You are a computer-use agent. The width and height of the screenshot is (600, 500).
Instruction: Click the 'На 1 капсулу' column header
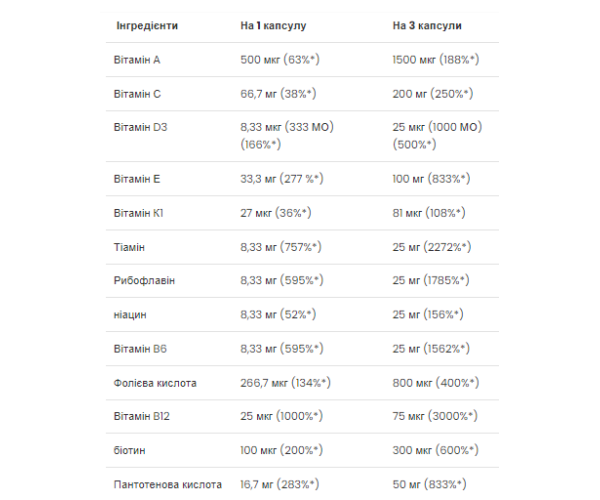279,25
